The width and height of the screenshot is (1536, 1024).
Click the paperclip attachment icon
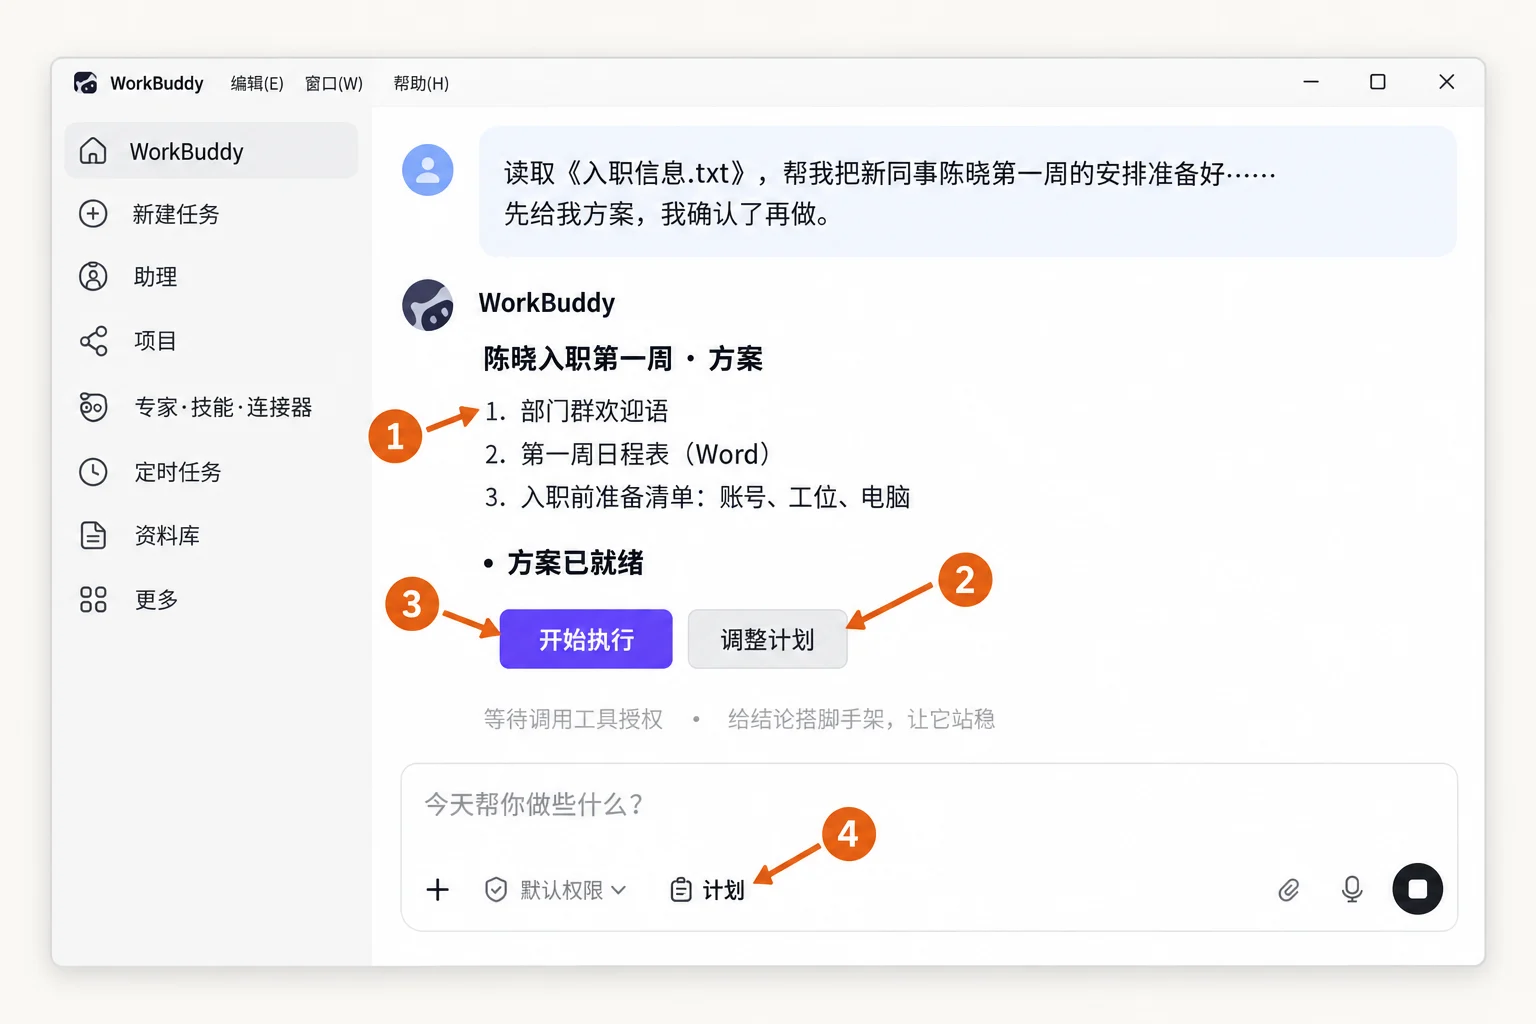pos(1289,890)
